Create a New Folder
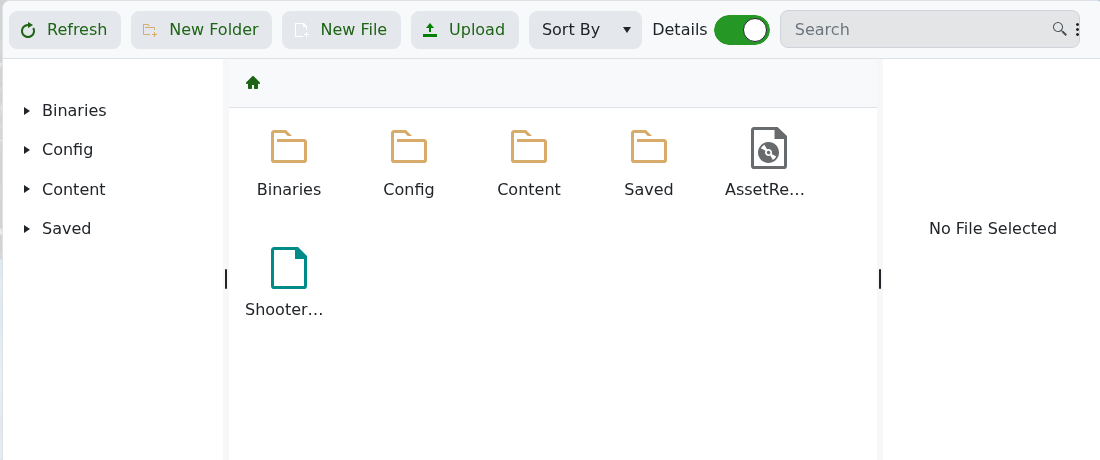This screenshot has height=460, width=1100. click(201, 30)
